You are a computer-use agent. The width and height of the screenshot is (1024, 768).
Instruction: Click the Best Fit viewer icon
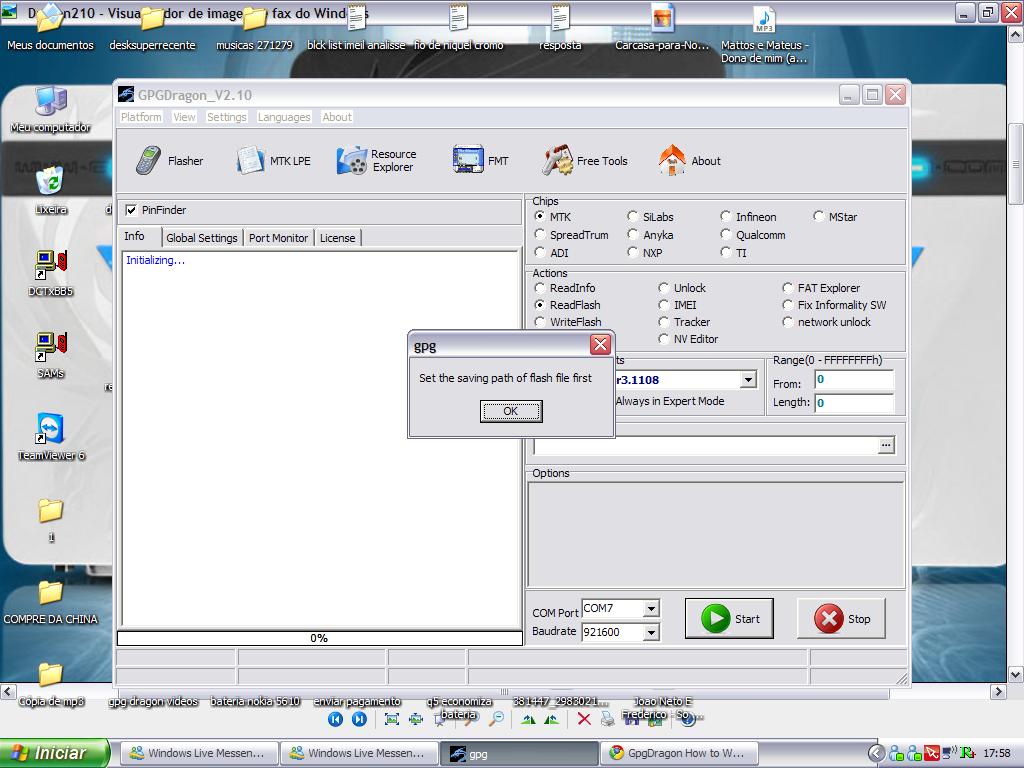pyautogui.click(x=392, y=719)
